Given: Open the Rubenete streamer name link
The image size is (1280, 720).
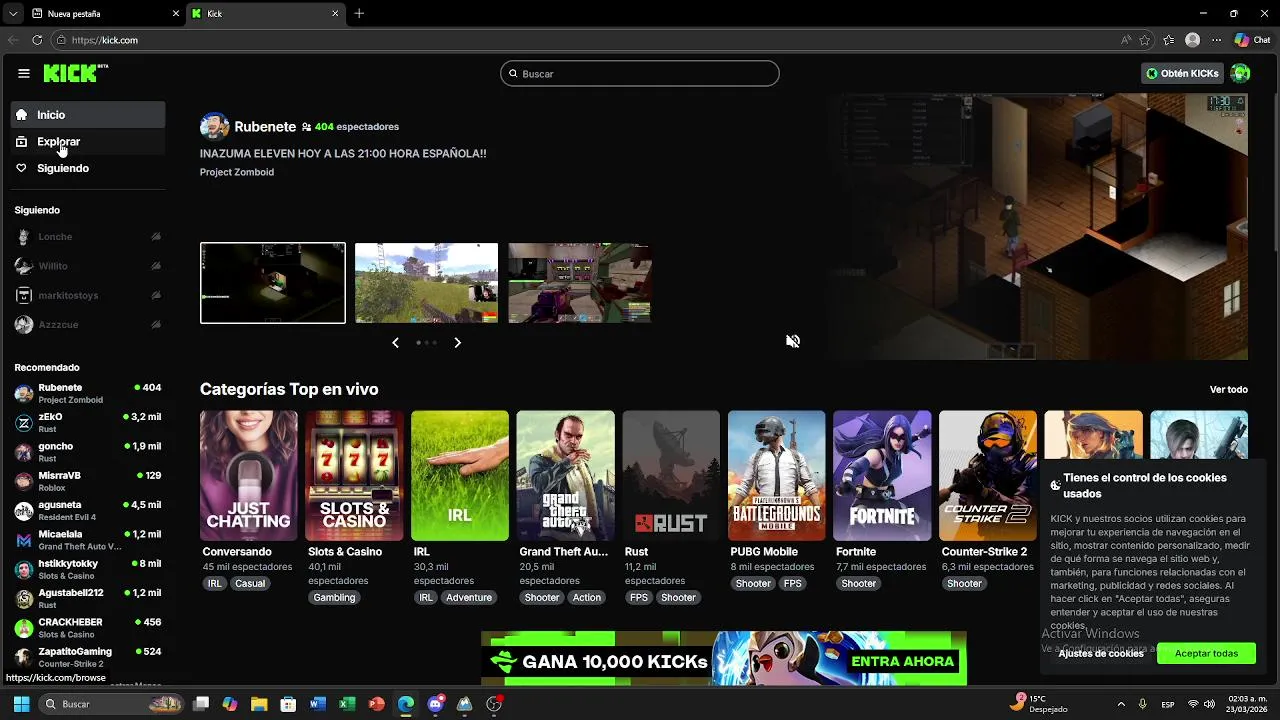Looking at the screenshot, I should click(x=265, y=127).
